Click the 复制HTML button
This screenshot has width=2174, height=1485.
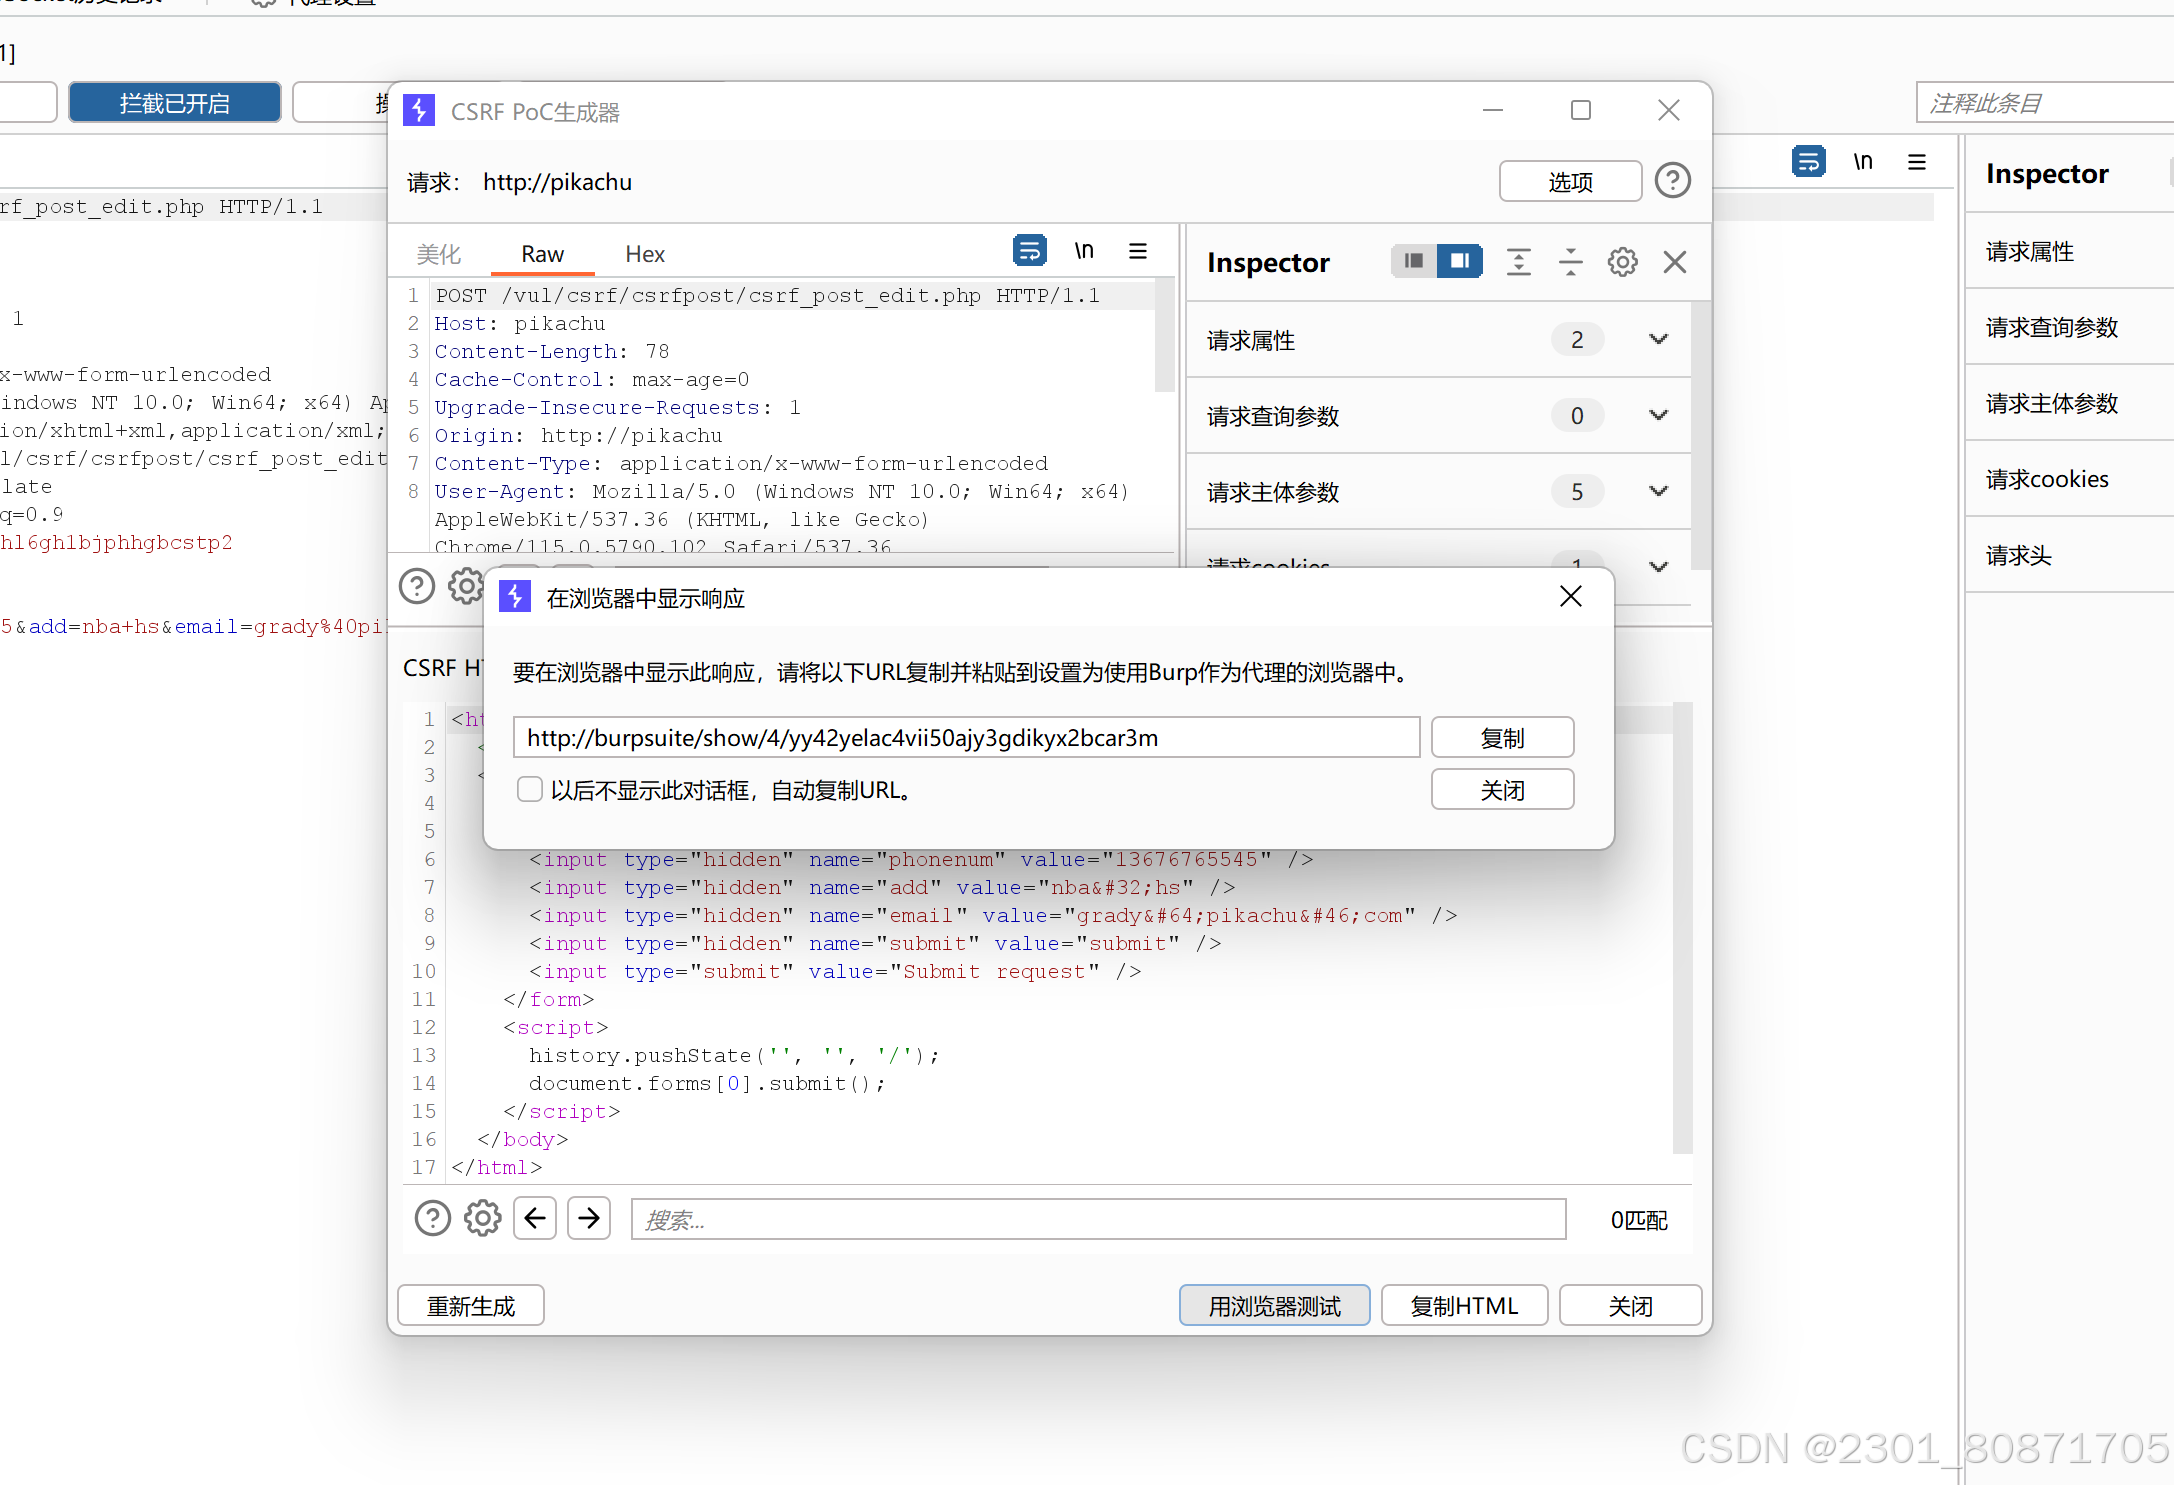(x=1464, y=1306)
